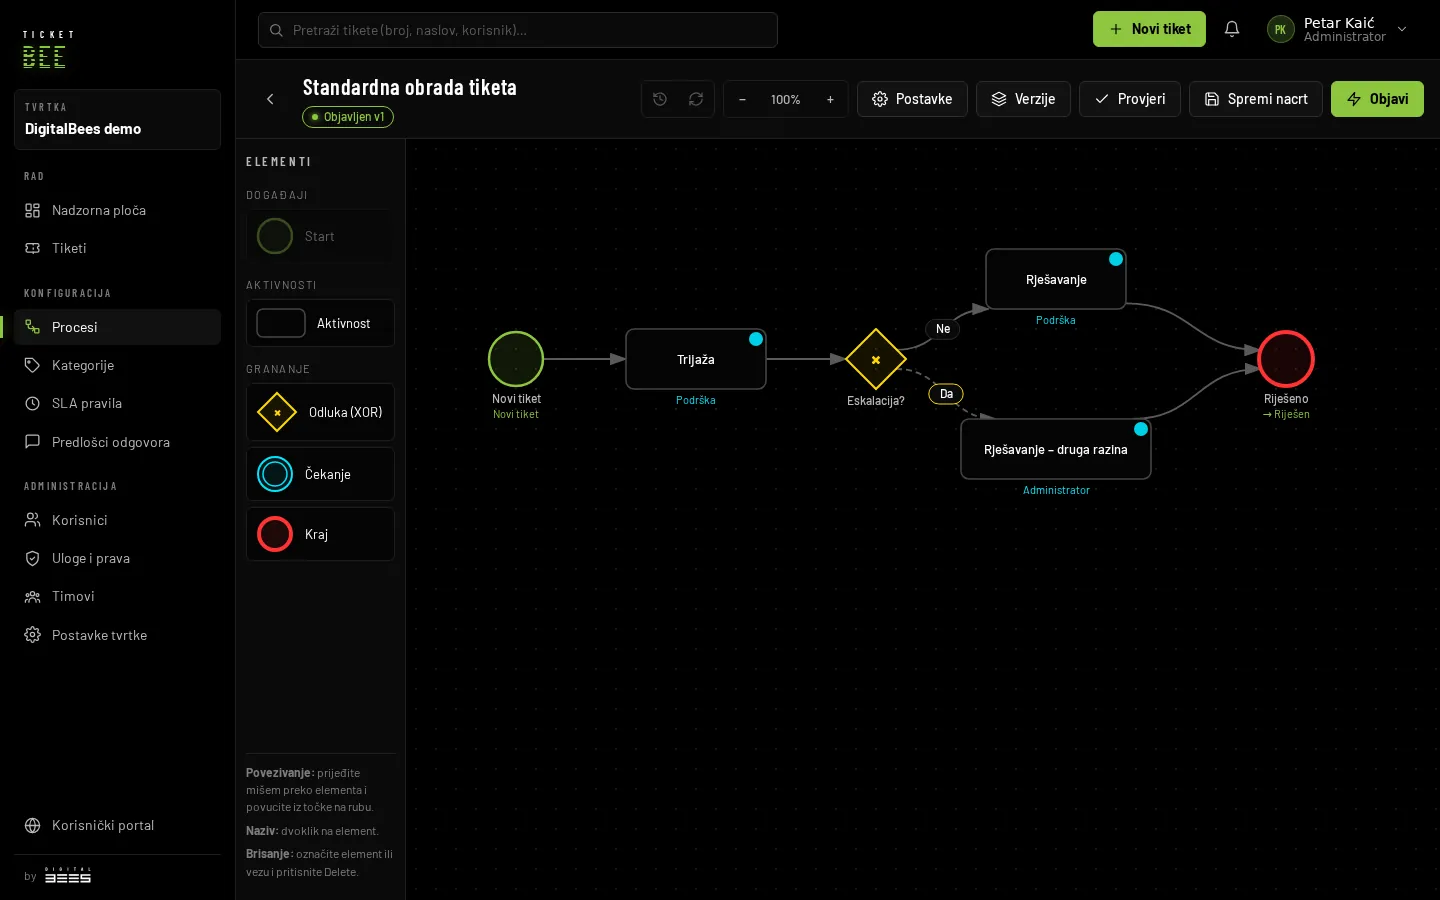The image size is (1440, 900).
Task: Select the Novi tiket start event circle
Action: 516,359
